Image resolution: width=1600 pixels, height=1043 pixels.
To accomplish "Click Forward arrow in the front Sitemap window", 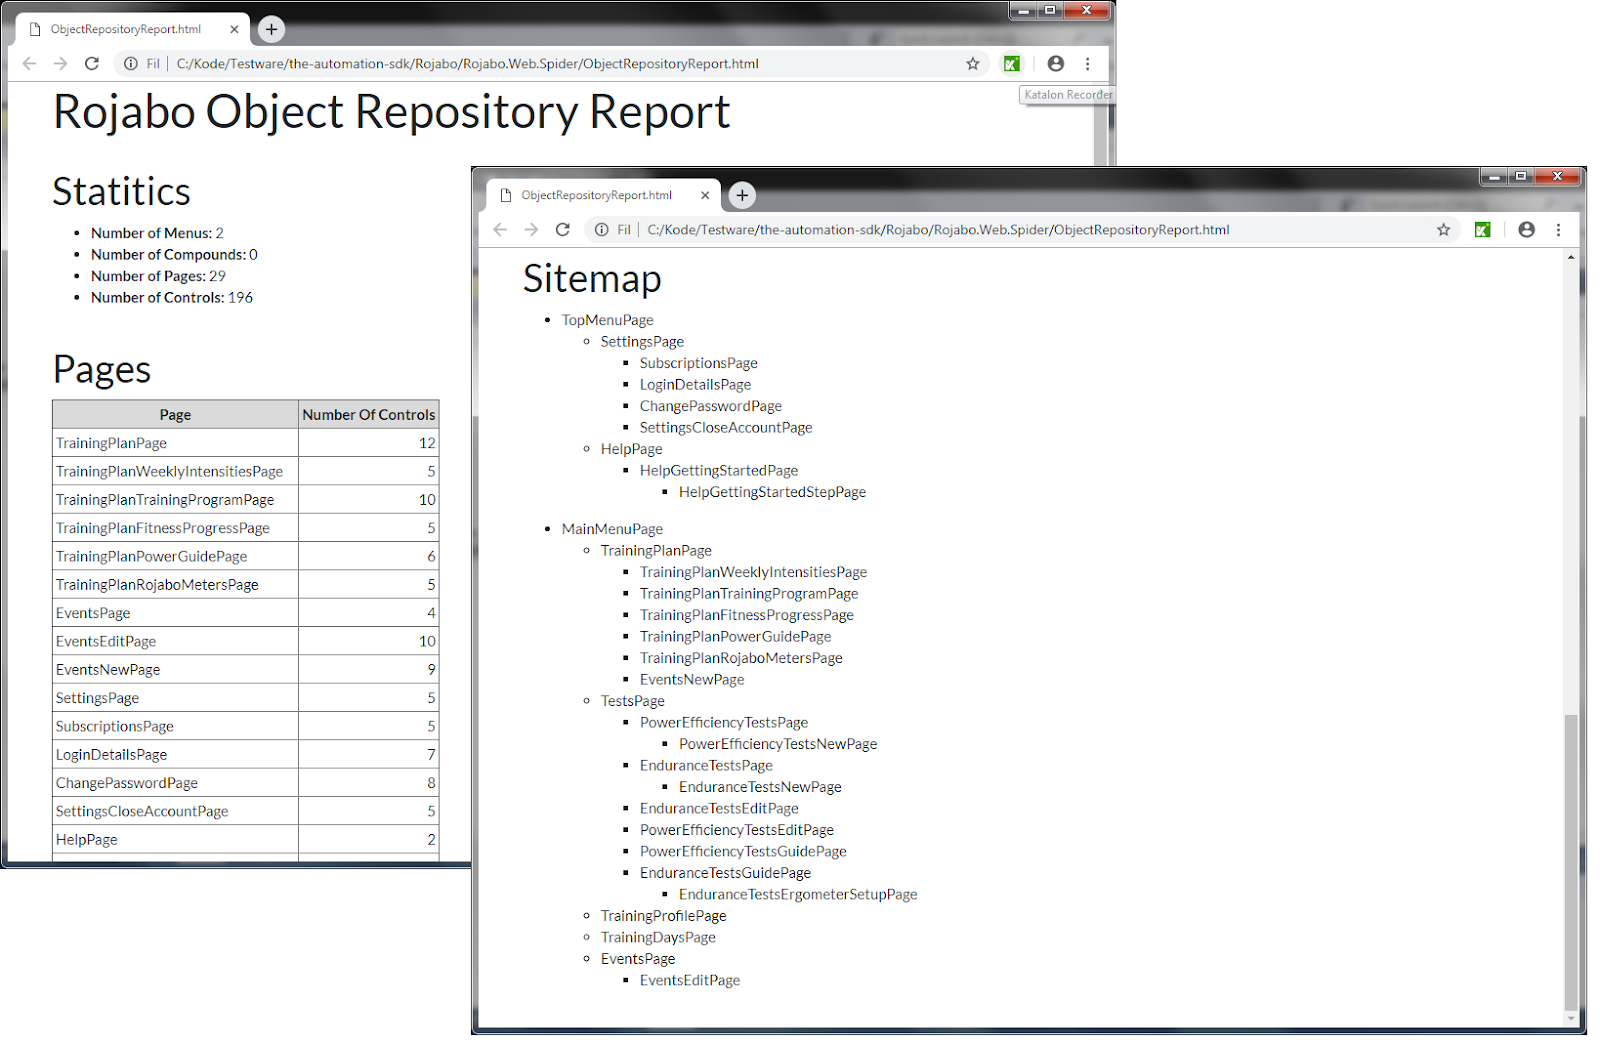I will (531, 229).
